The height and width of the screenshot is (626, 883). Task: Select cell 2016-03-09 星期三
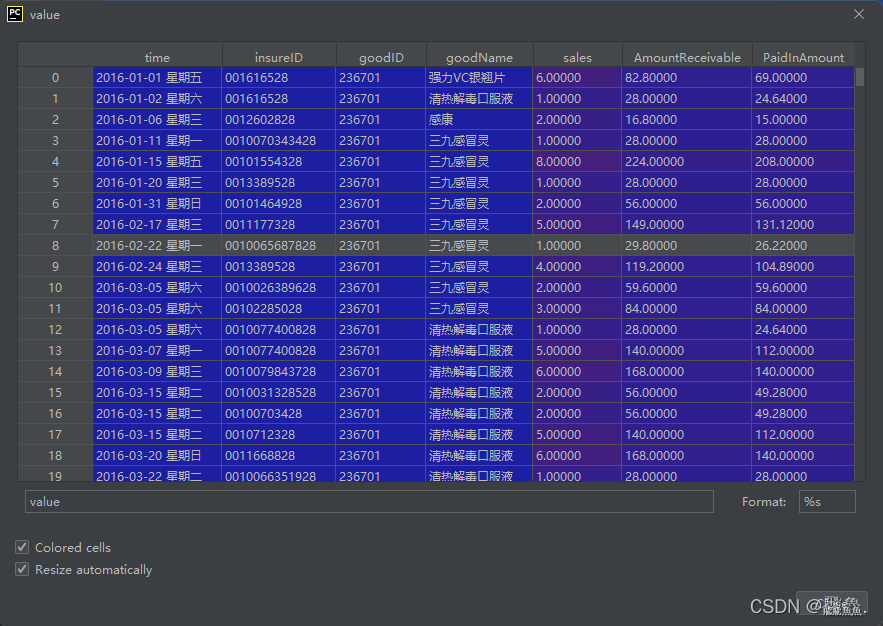pos(157,372)
